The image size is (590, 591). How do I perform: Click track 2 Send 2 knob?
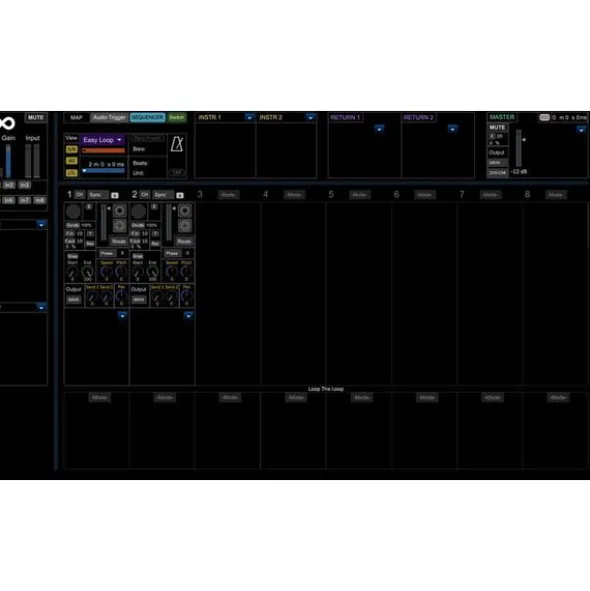click(x=171, y=297)
